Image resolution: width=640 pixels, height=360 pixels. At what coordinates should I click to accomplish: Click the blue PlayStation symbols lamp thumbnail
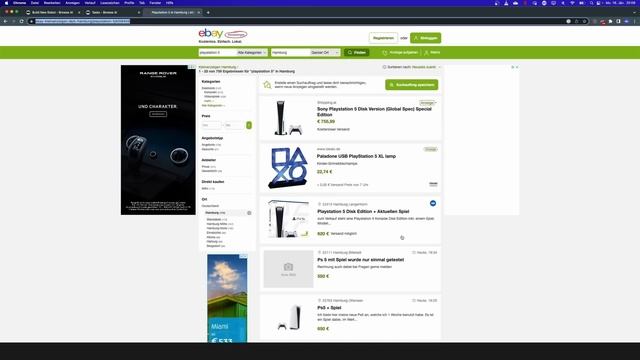(x=288, y=168)
